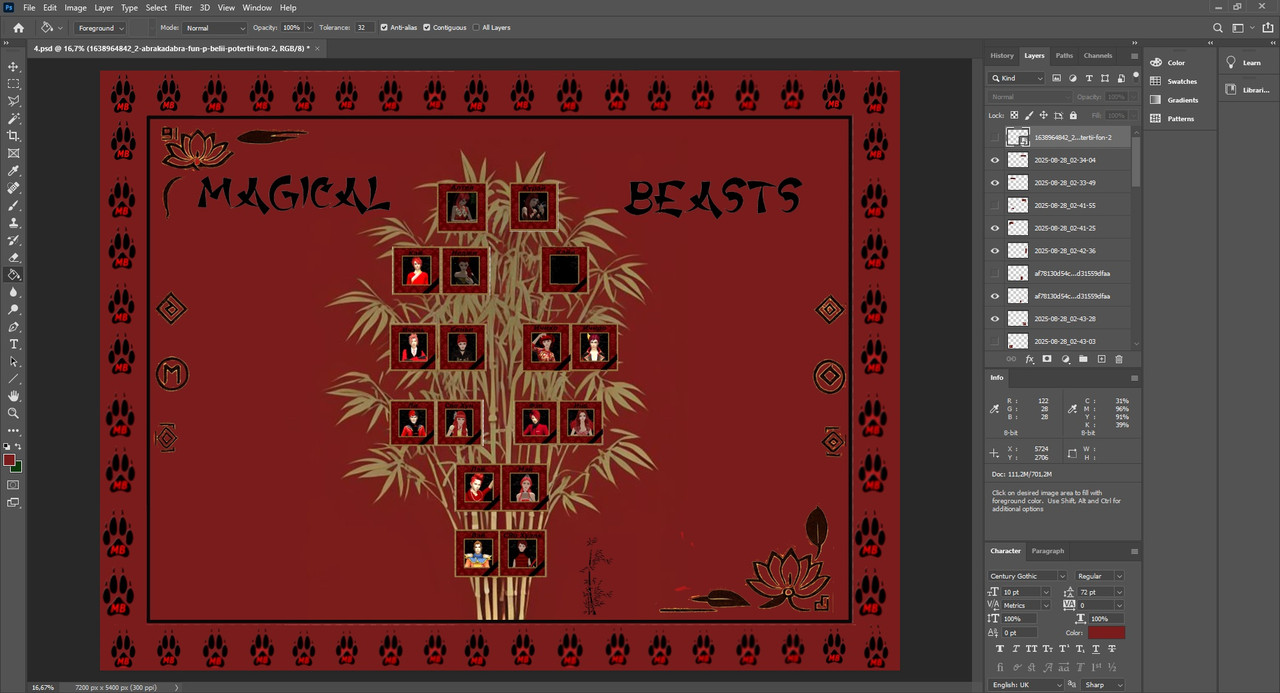
Task: Select the Pen tool
Action: (x=14, y=327)
